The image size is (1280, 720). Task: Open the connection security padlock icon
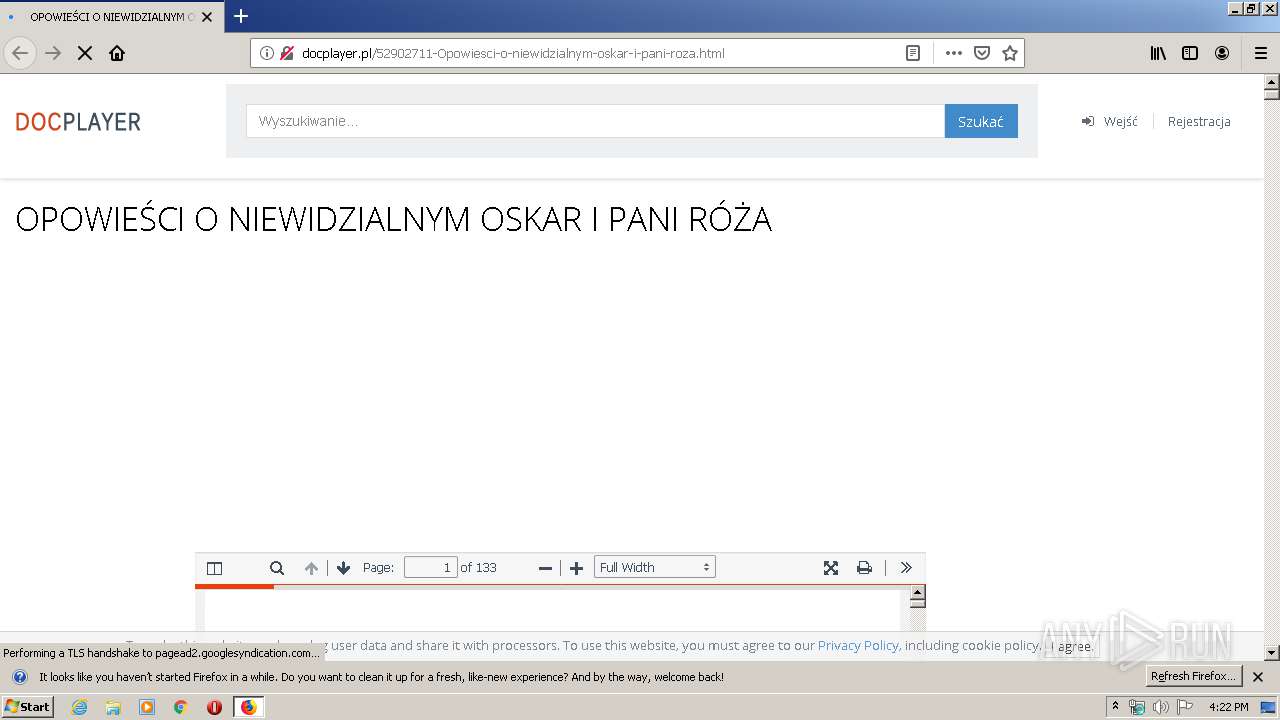[287, 53]
